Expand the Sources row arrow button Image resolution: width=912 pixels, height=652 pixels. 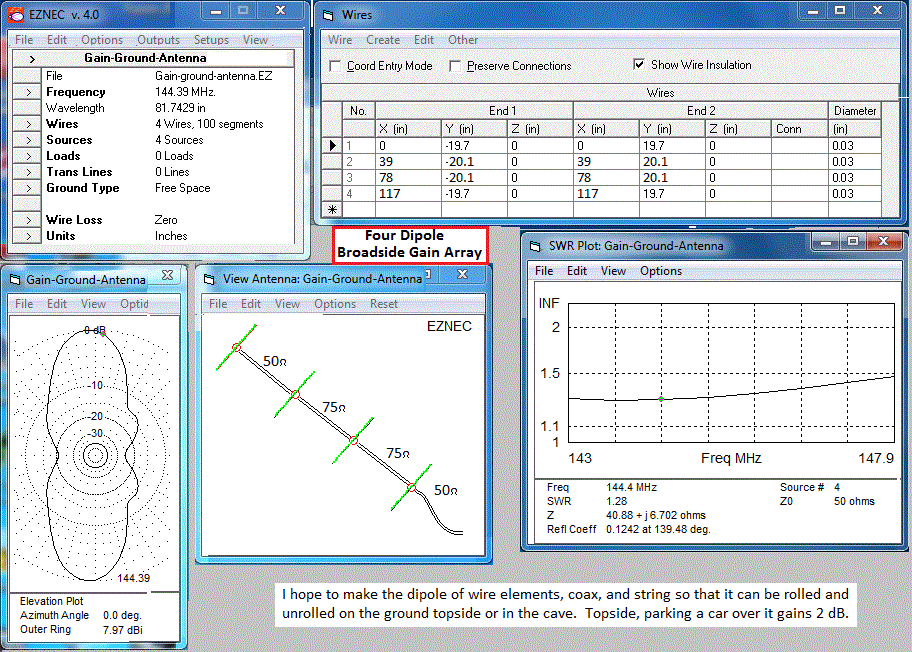click(x=27, y=140)
